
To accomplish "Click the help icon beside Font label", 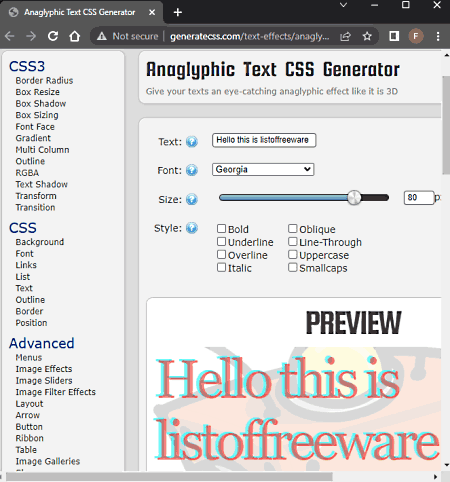I will click(x=192, y=170).
